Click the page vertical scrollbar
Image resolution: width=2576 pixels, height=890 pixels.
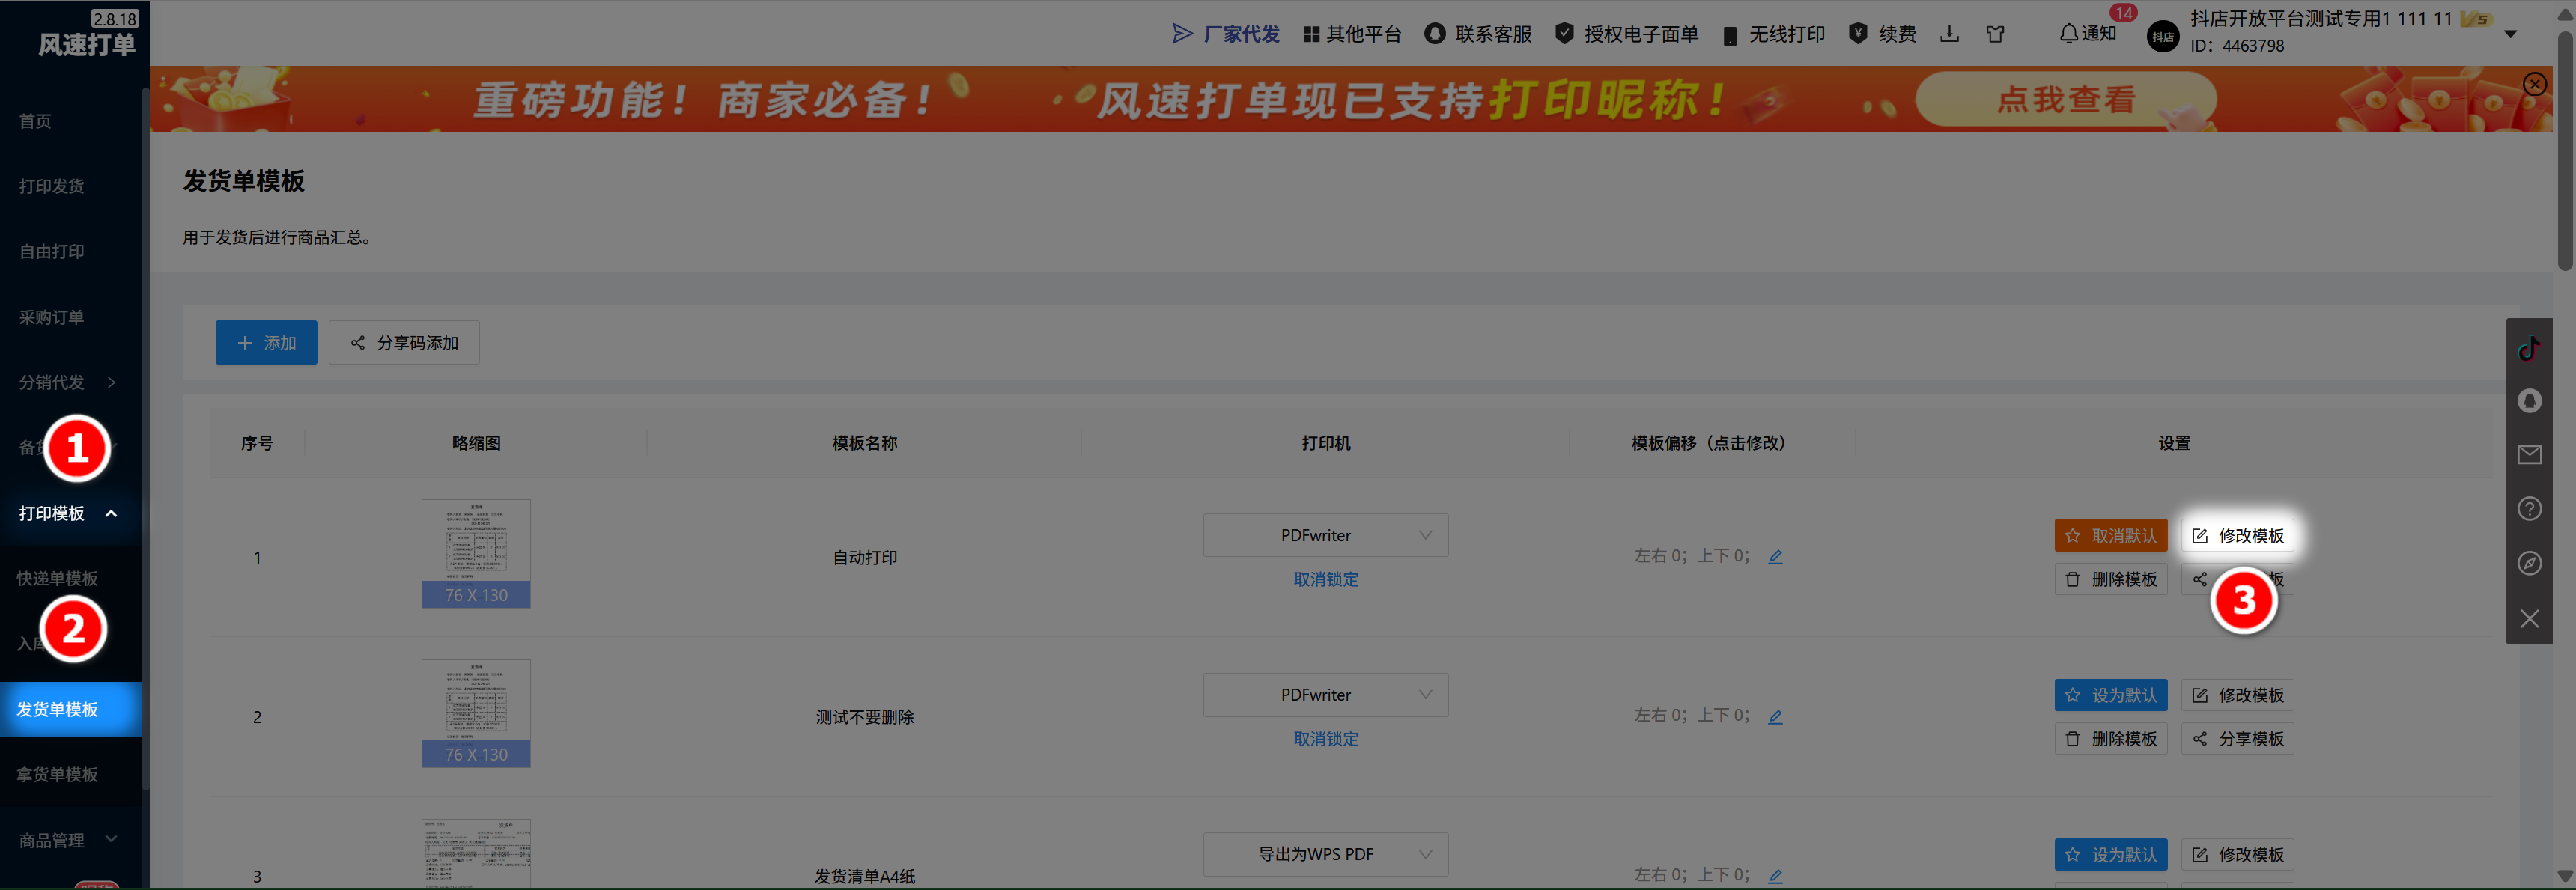pos(2565,150)
